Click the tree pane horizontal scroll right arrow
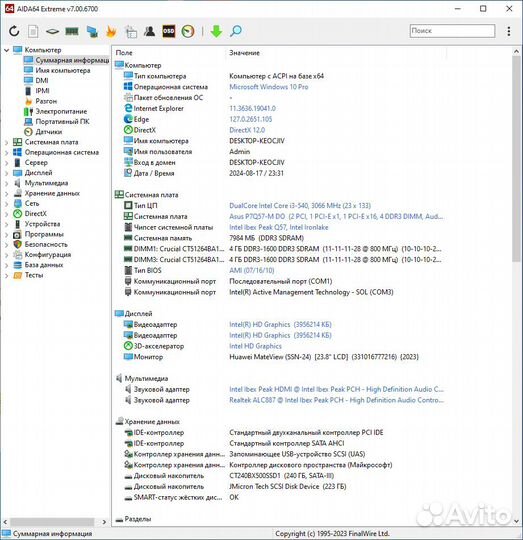 tap(104, 522)
